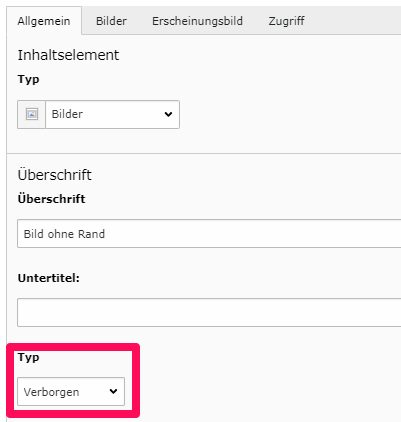This screenshot has width=401, height=422.
Task: Click the divider line below Inhaltselement section
Action: point(204,153)
